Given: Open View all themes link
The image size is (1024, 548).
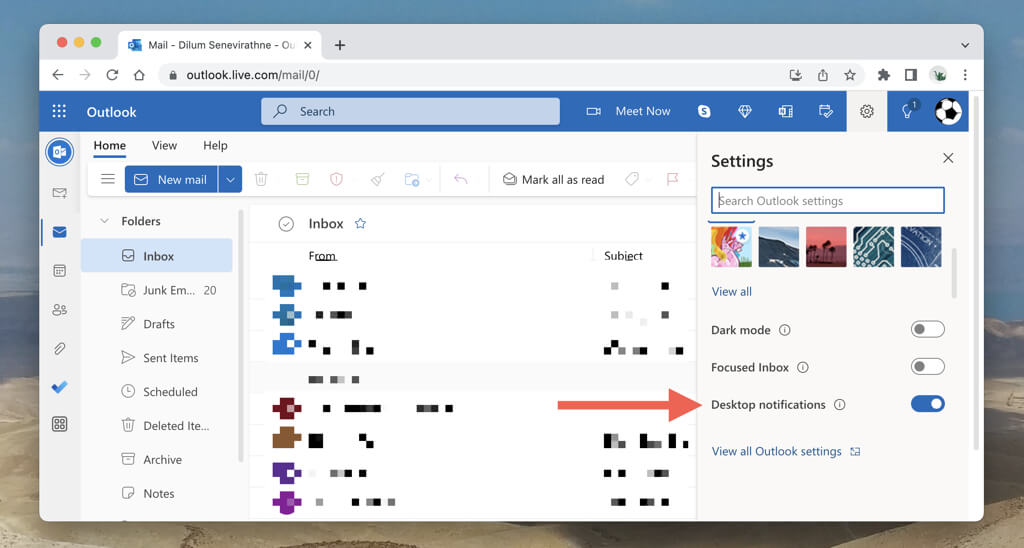Looking at the screenshot, I should [x=731, y=291].
